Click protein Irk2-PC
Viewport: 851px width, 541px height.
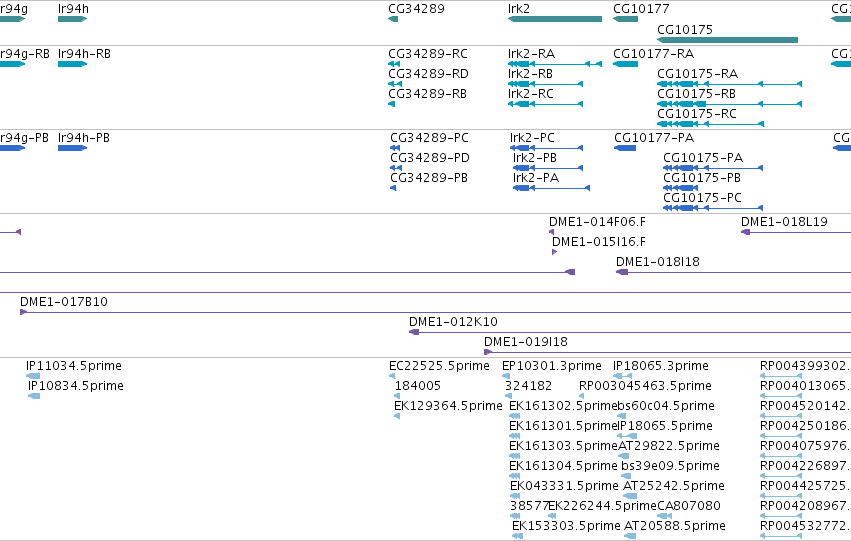tap(532, 138)
